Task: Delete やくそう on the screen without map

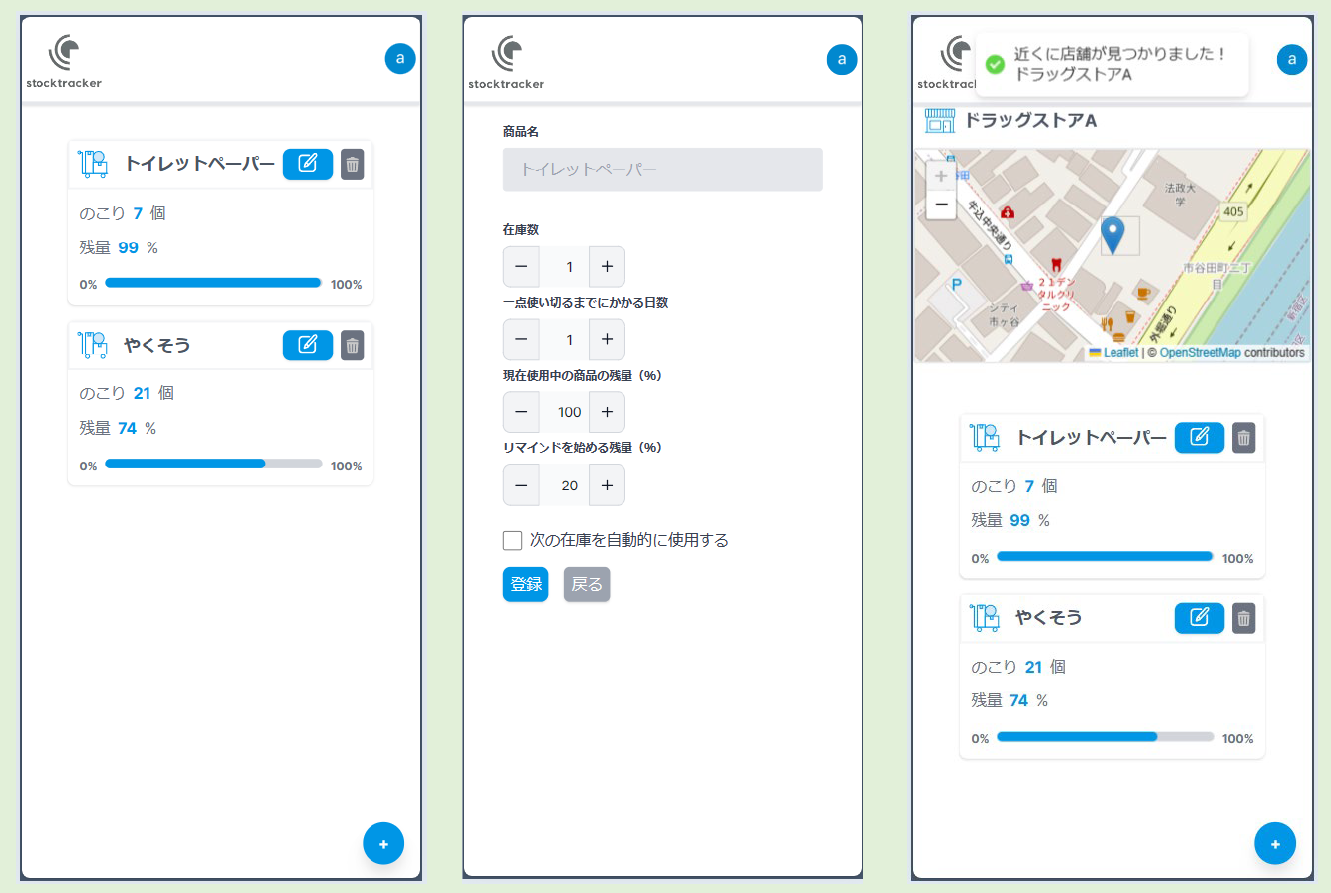Action: point(352,346)
